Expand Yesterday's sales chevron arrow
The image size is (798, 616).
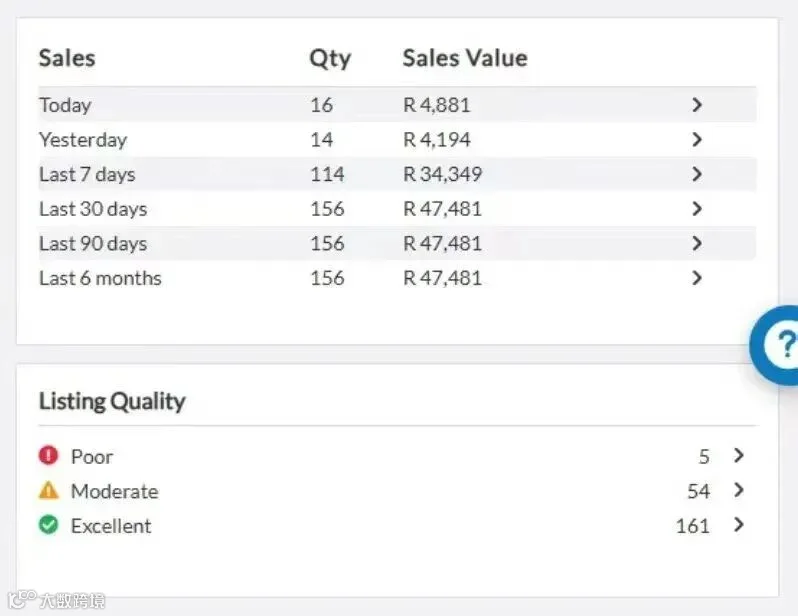pyautogui.click(x=697, y=139)
